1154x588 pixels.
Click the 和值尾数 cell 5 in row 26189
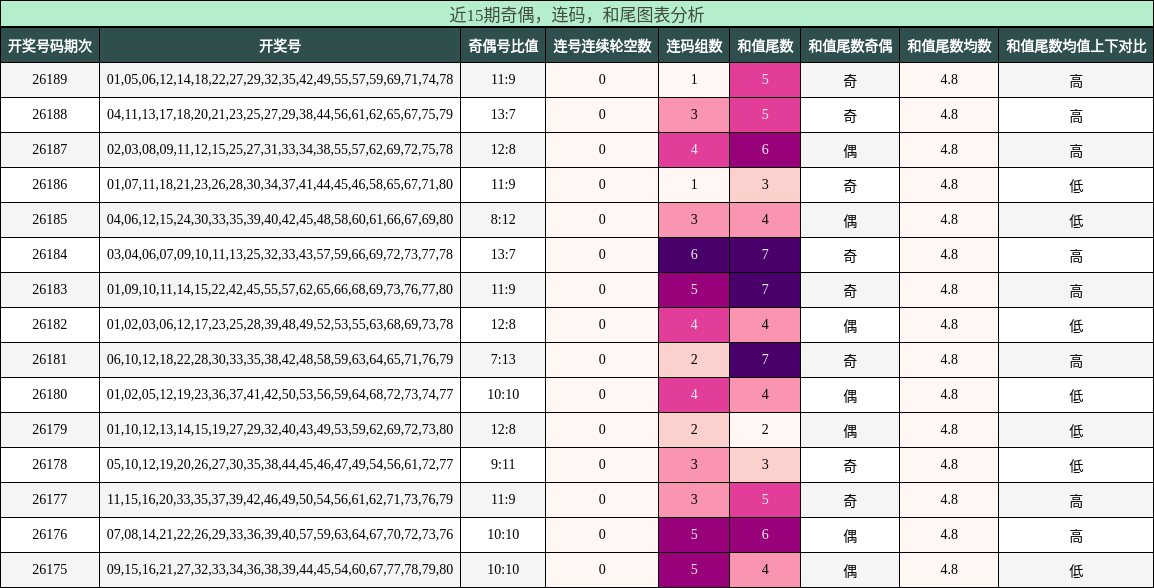pos(765,79)
